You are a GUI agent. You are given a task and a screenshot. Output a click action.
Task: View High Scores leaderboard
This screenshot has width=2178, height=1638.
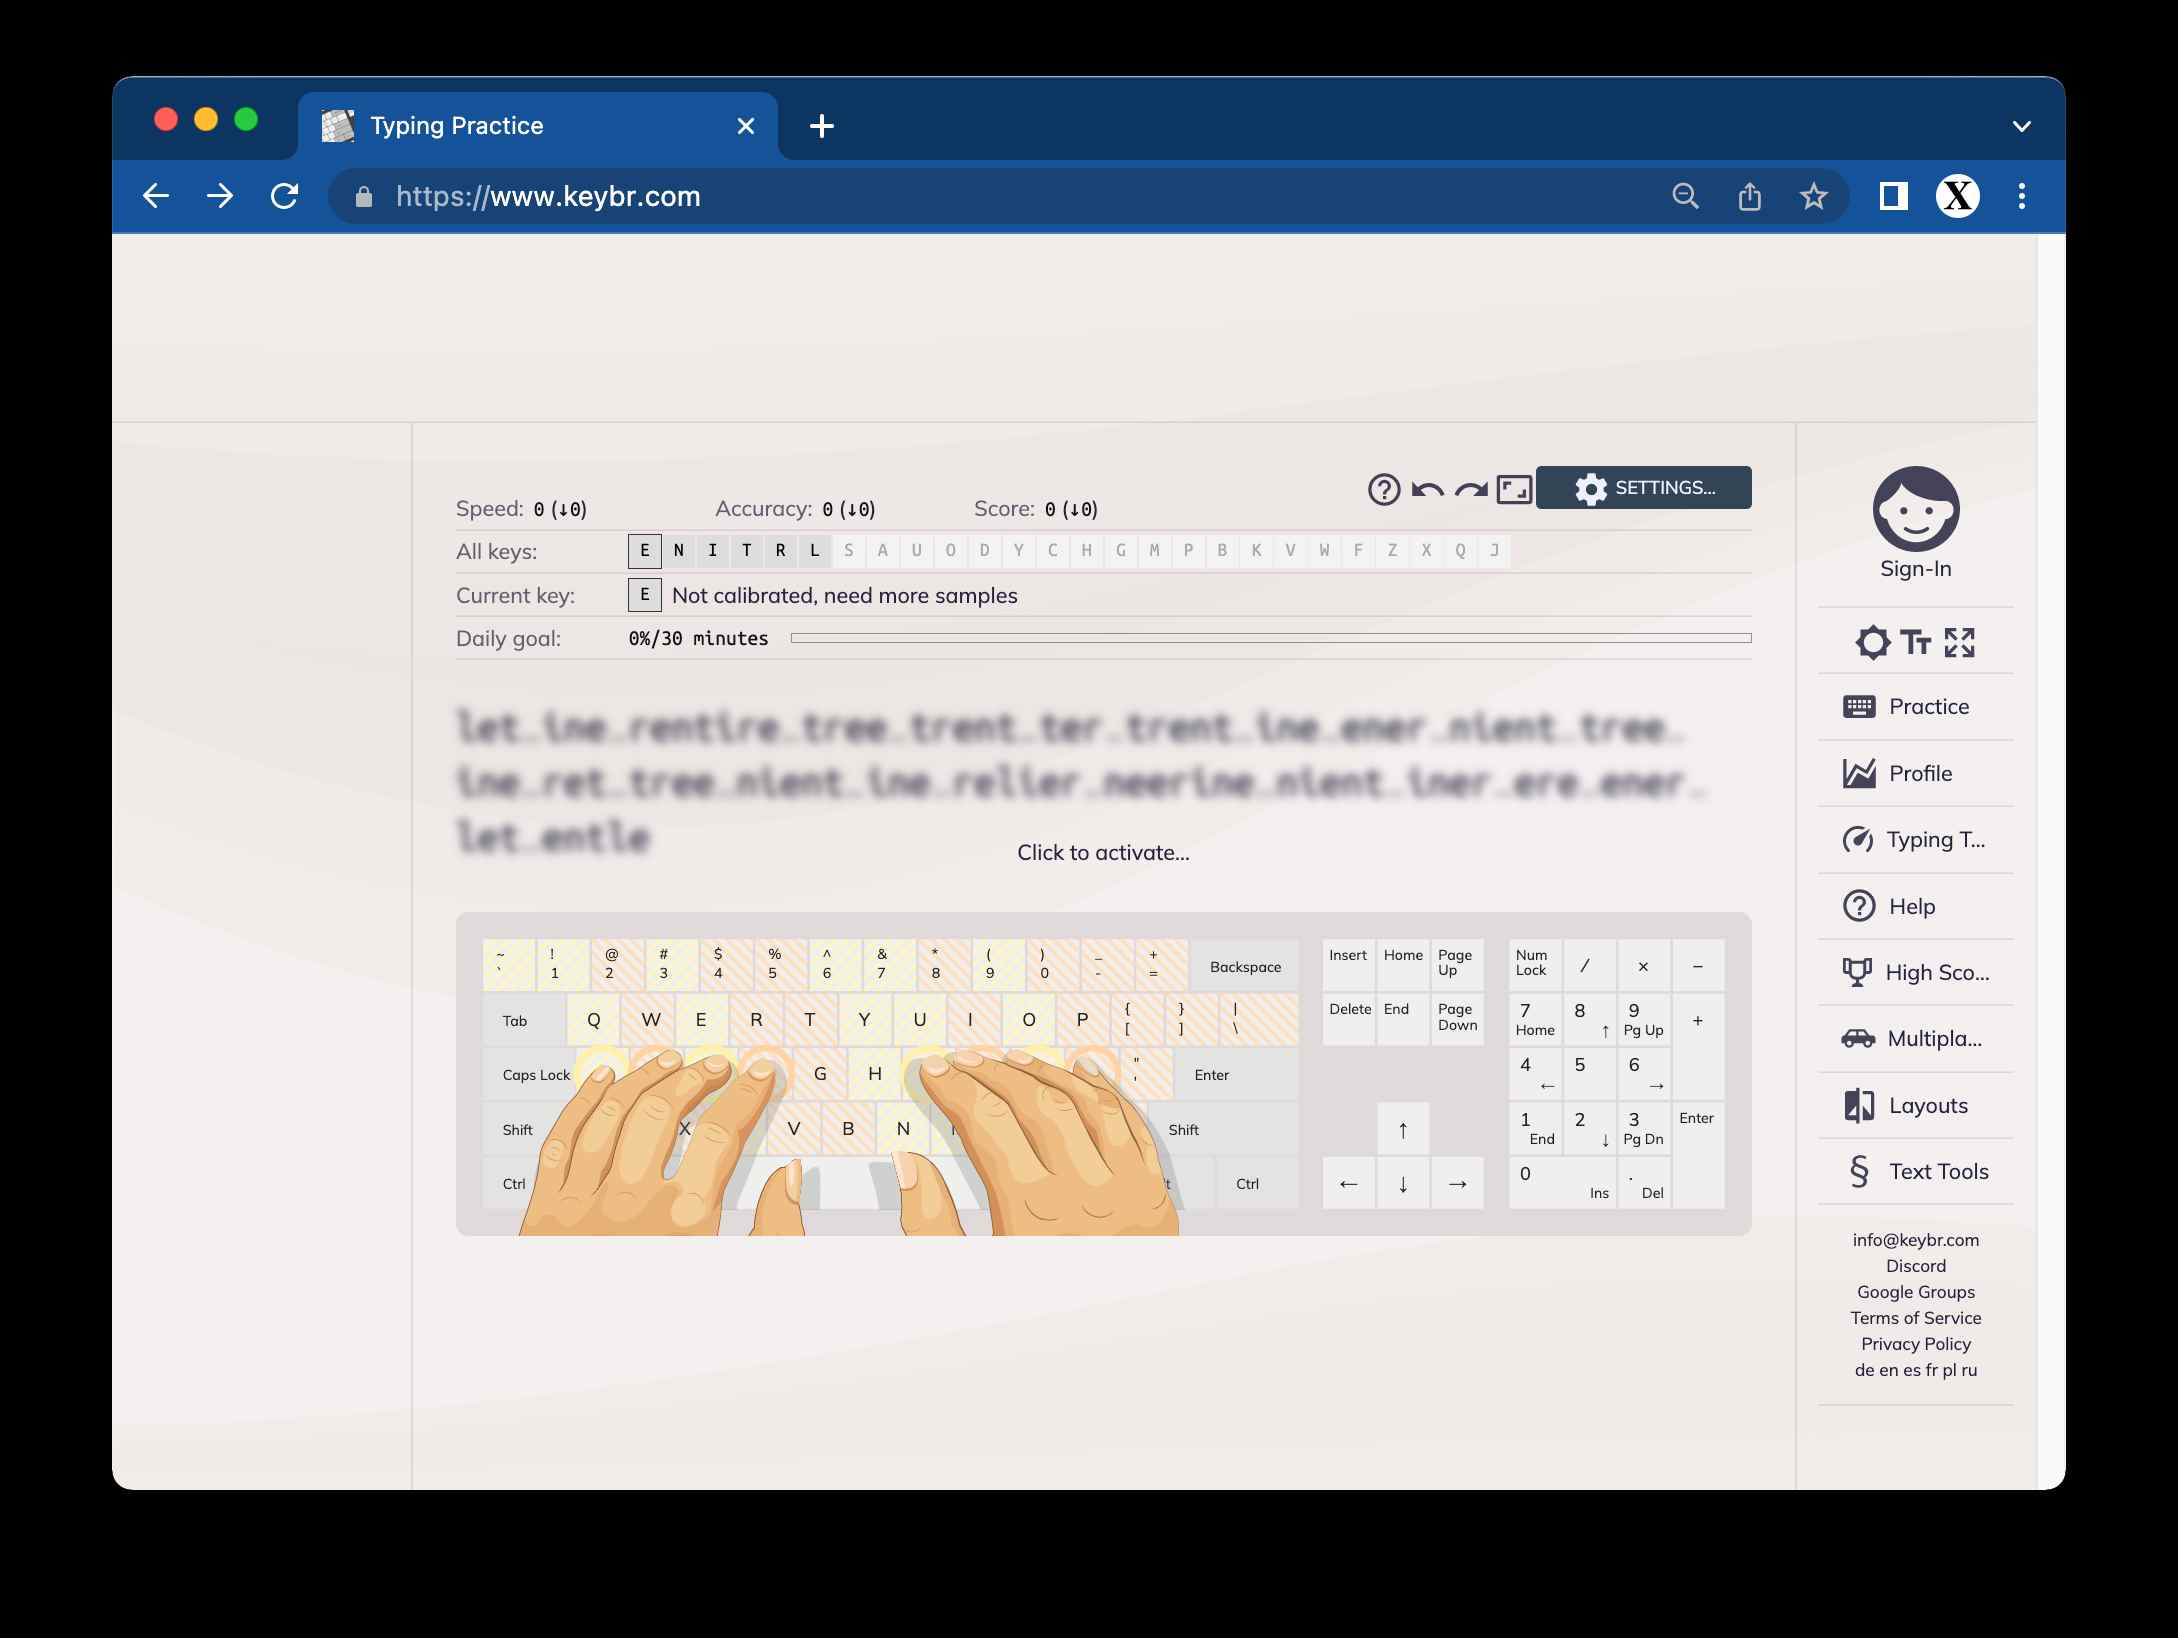click(x=1915, y=972)
